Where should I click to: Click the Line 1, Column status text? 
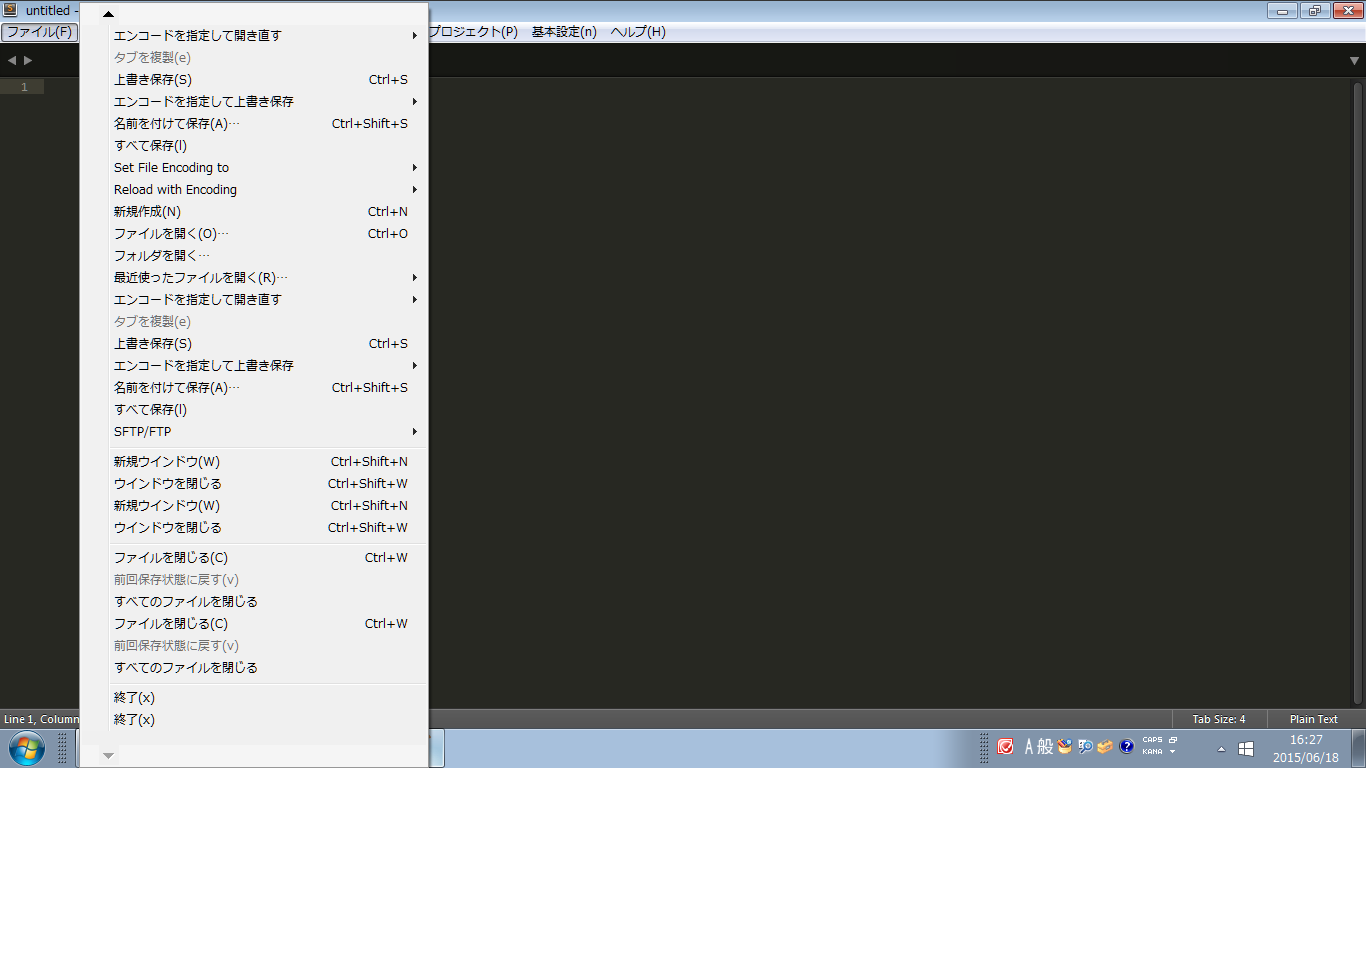coord(41,719)
